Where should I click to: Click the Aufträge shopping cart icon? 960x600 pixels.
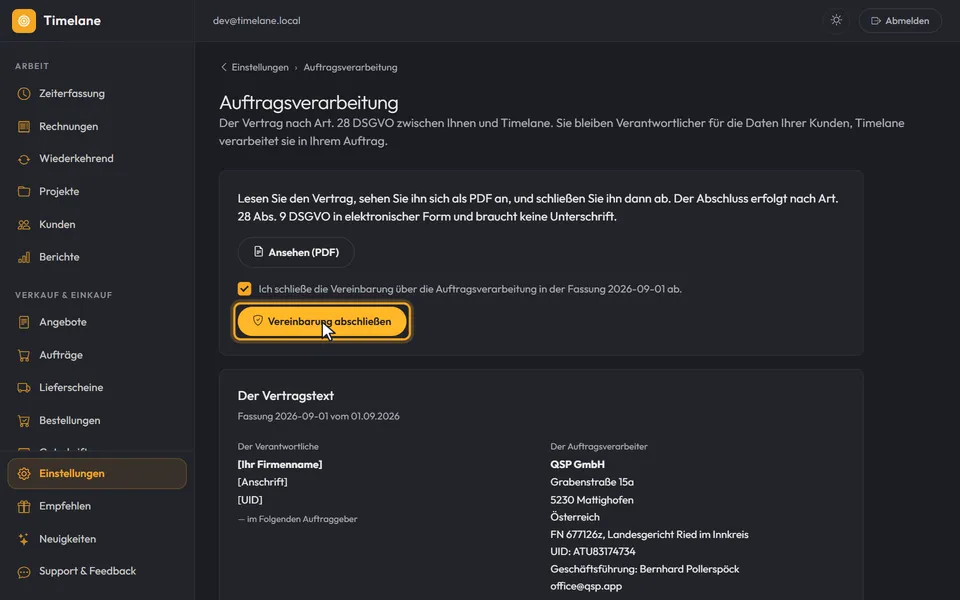pos(24,355)
